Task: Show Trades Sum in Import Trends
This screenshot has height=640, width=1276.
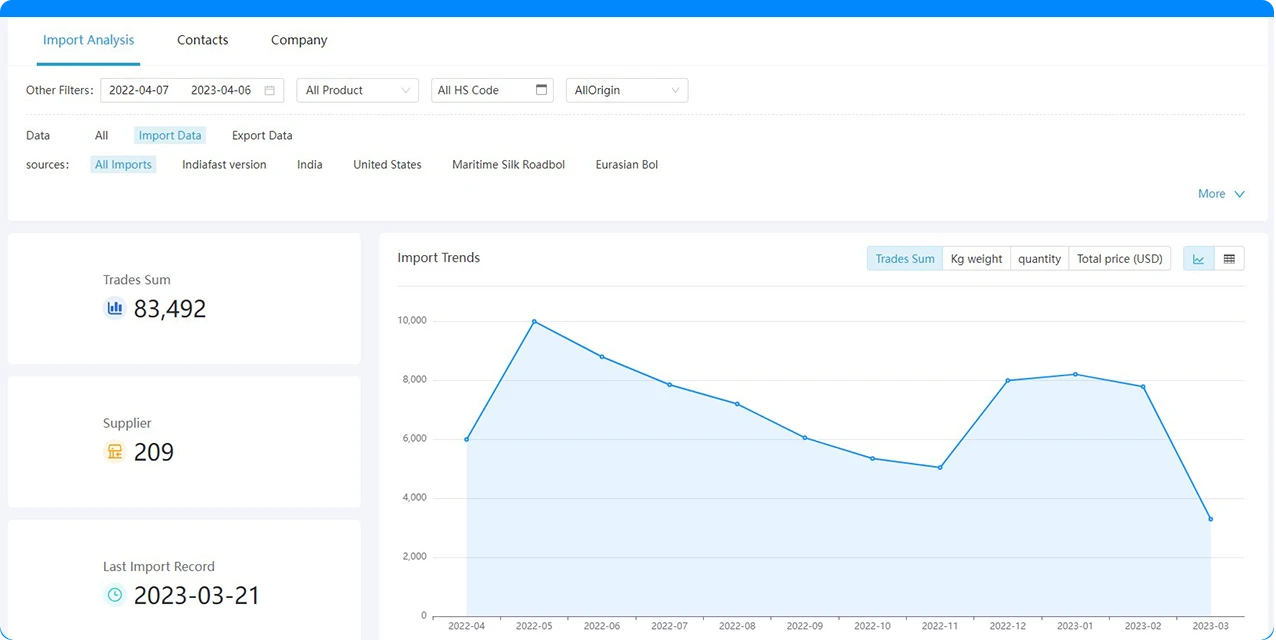Action: [905, 258]
